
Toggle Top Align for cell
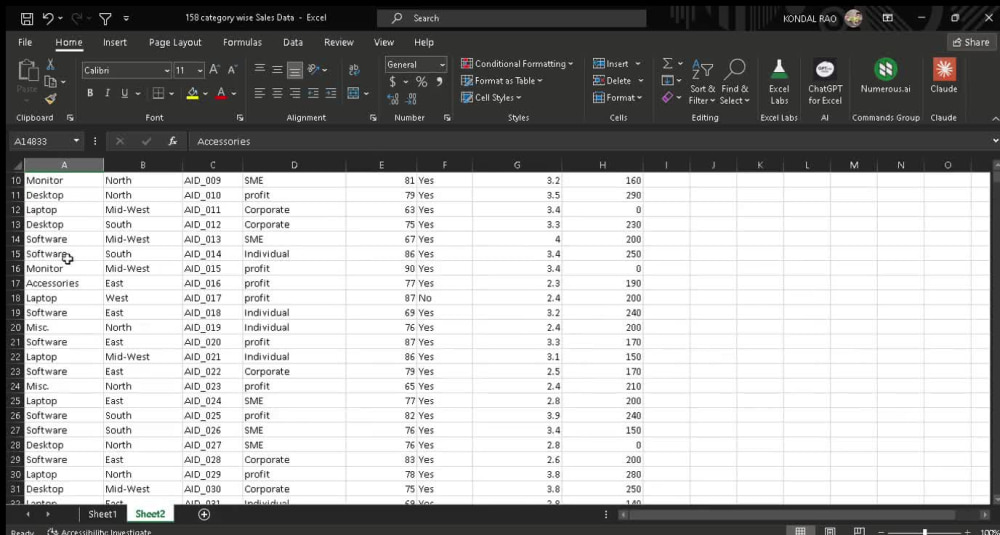point(260,70)
